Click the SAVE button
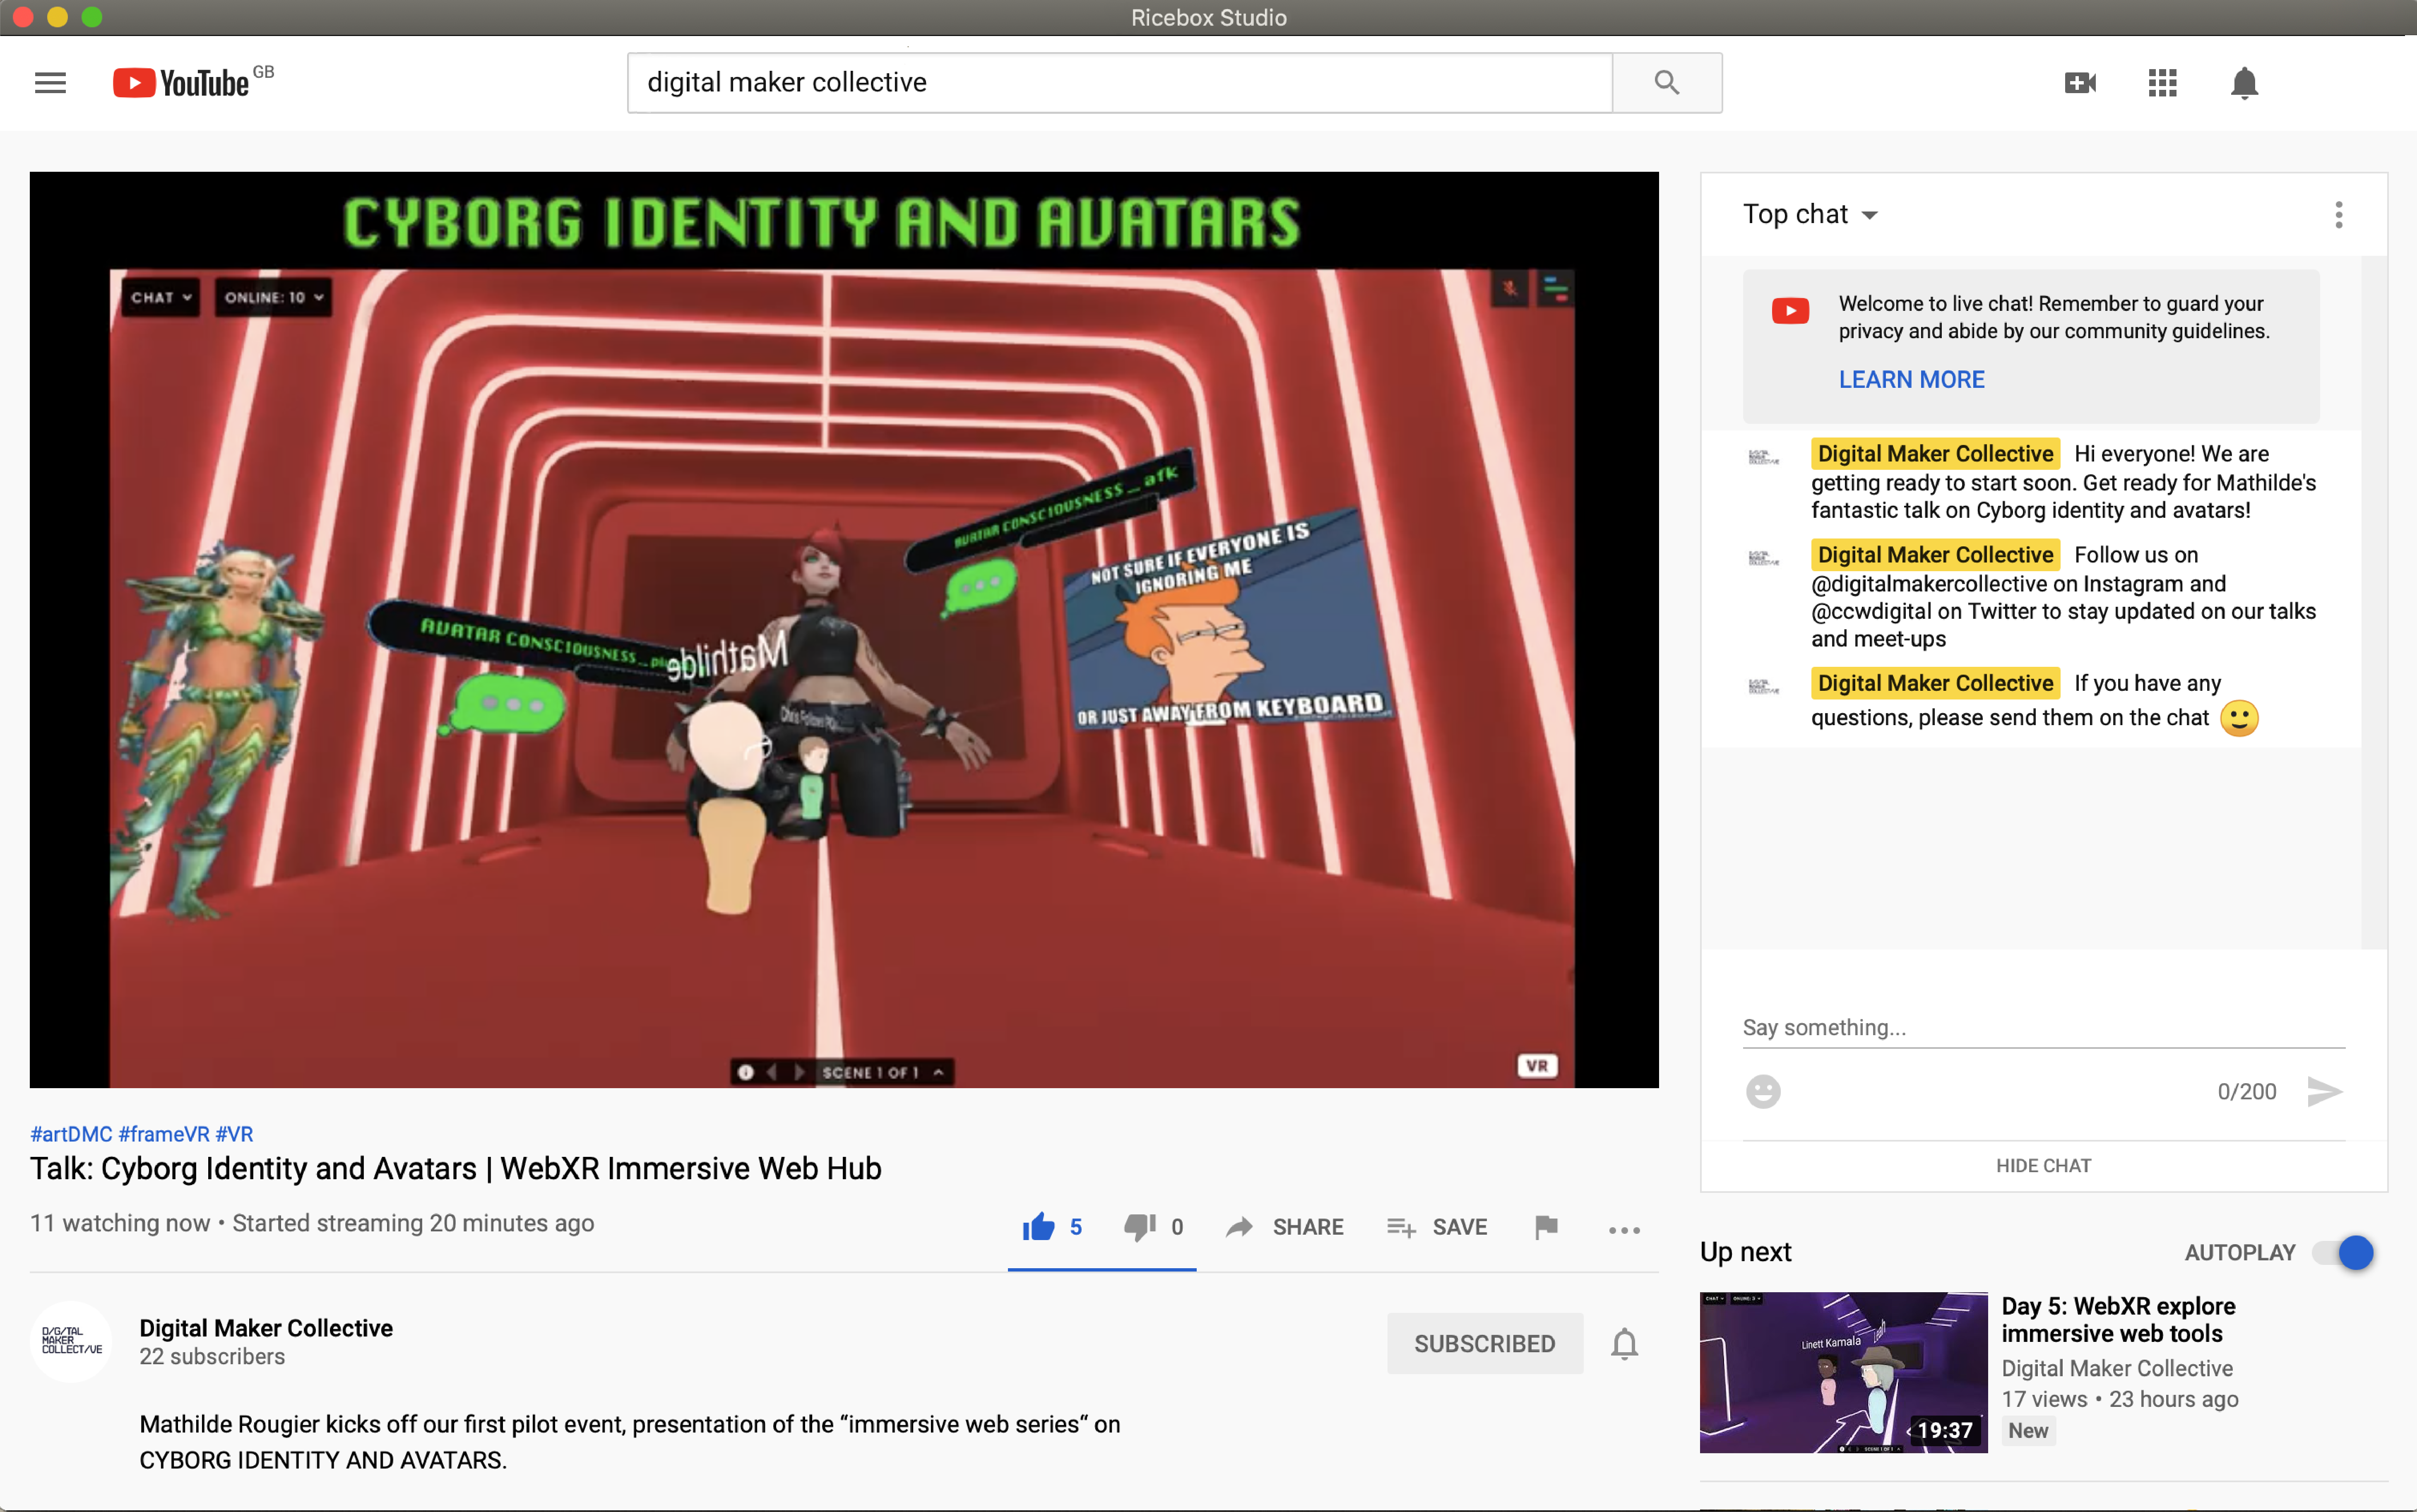The height and width of the screenshot is (1512, 2417). click(1437, 1227)
